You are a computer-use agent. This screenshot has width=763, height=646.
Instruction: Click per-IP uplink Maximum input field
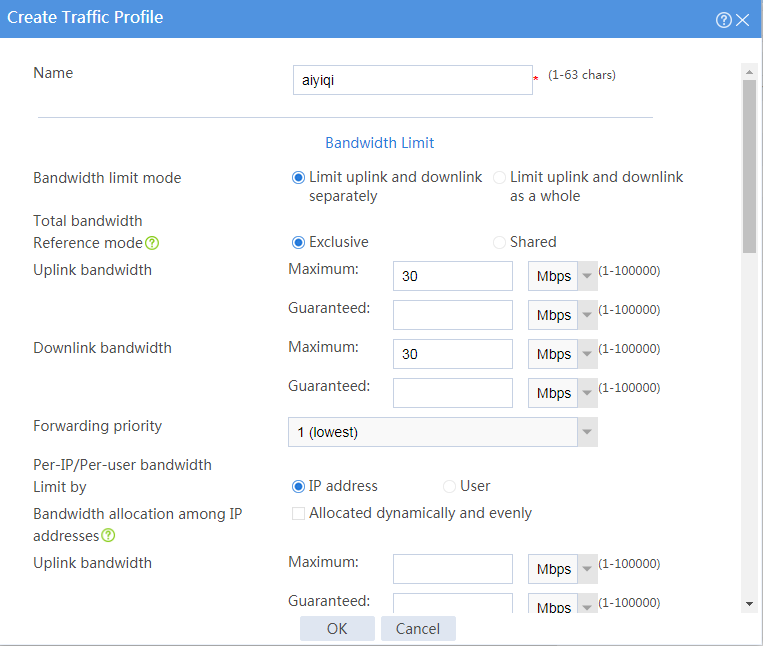pyautogui.click(x=453, y=569)
